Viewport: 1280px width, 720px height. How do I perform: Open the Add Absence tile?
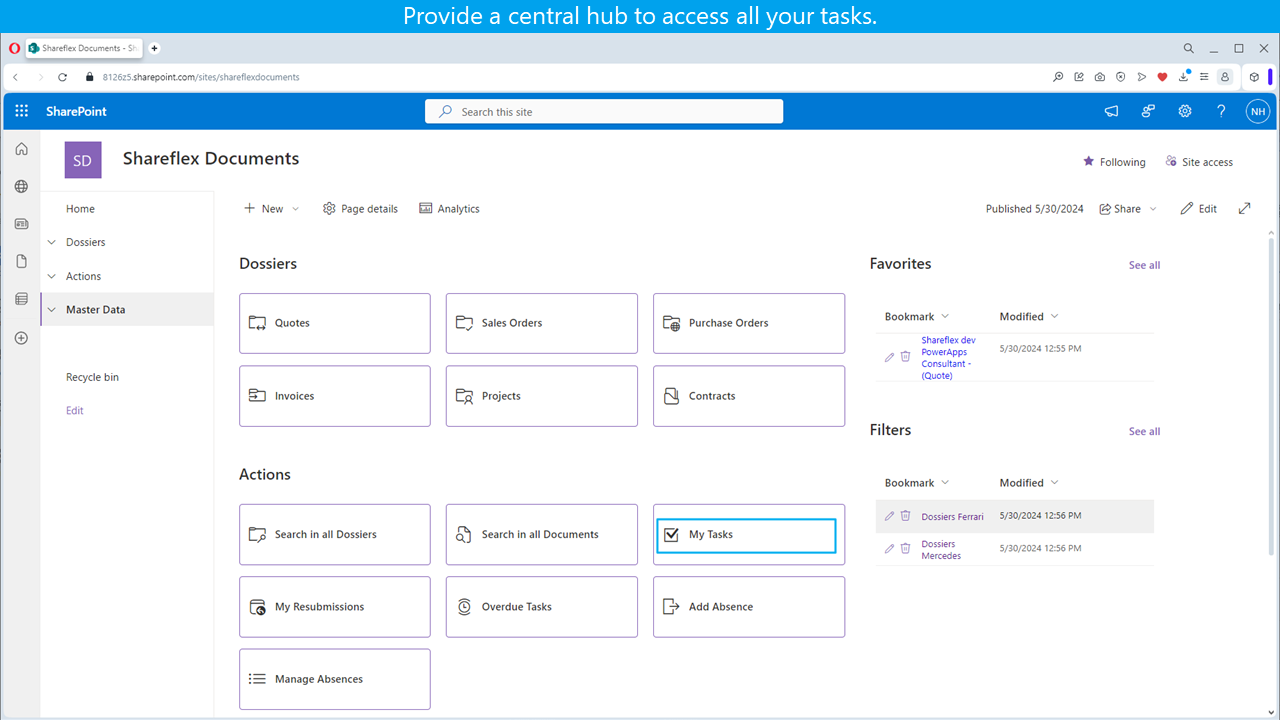point(749,607)
